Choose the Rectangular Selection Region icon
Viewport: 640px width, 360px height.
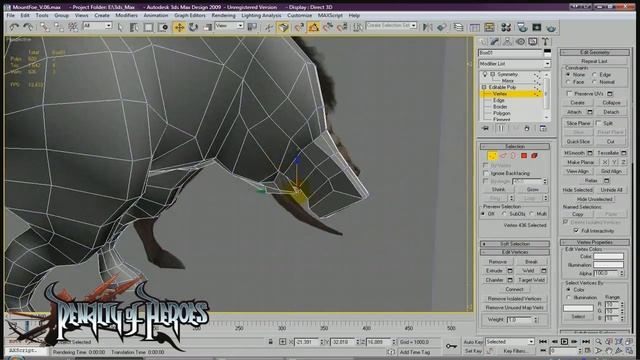click(148, 27)
